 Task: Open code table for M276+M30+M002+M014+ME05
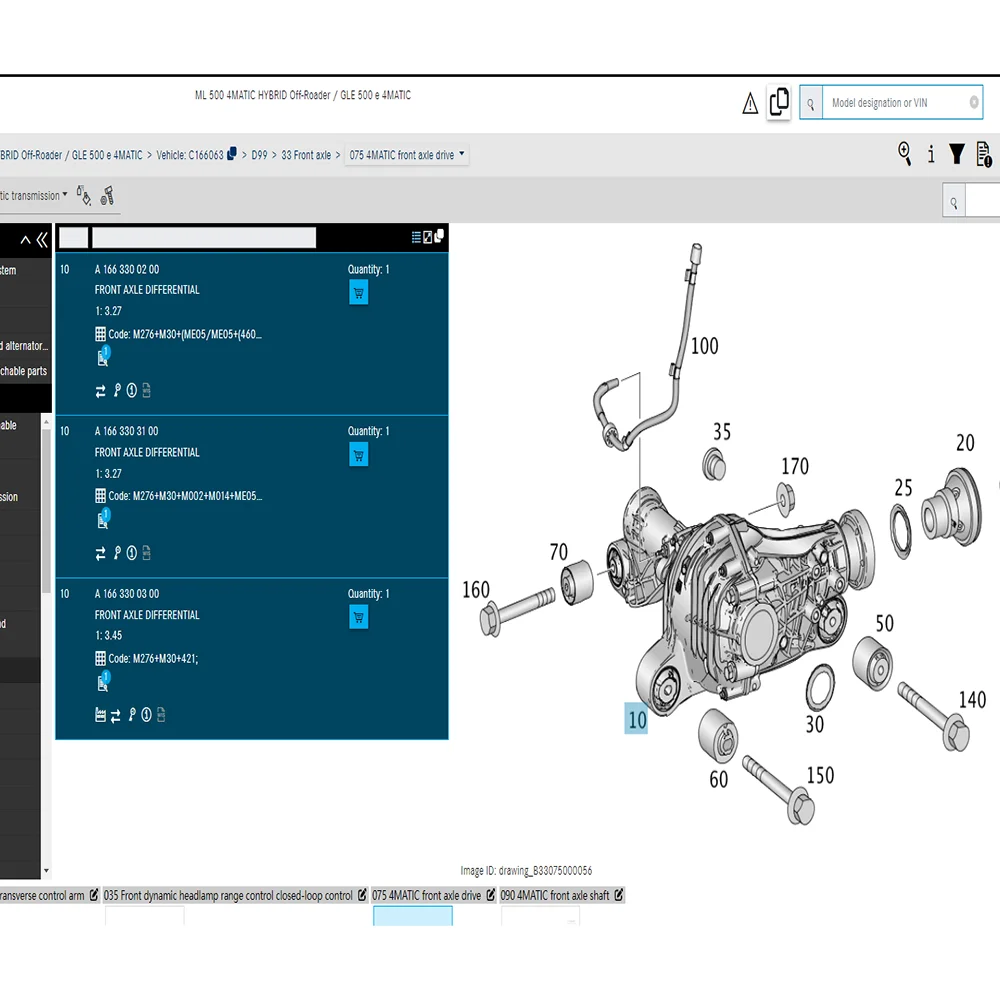tap(100, 496)
